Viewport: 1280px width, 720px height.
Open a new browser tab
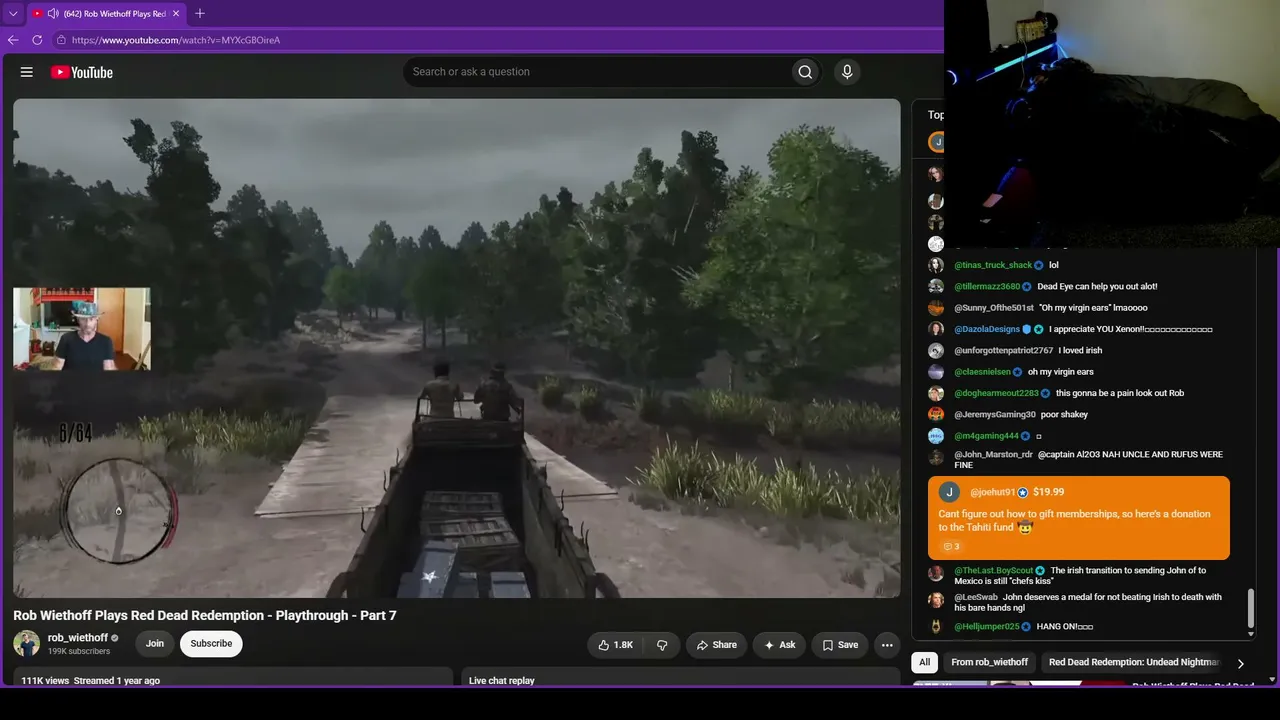pos(200,14)
